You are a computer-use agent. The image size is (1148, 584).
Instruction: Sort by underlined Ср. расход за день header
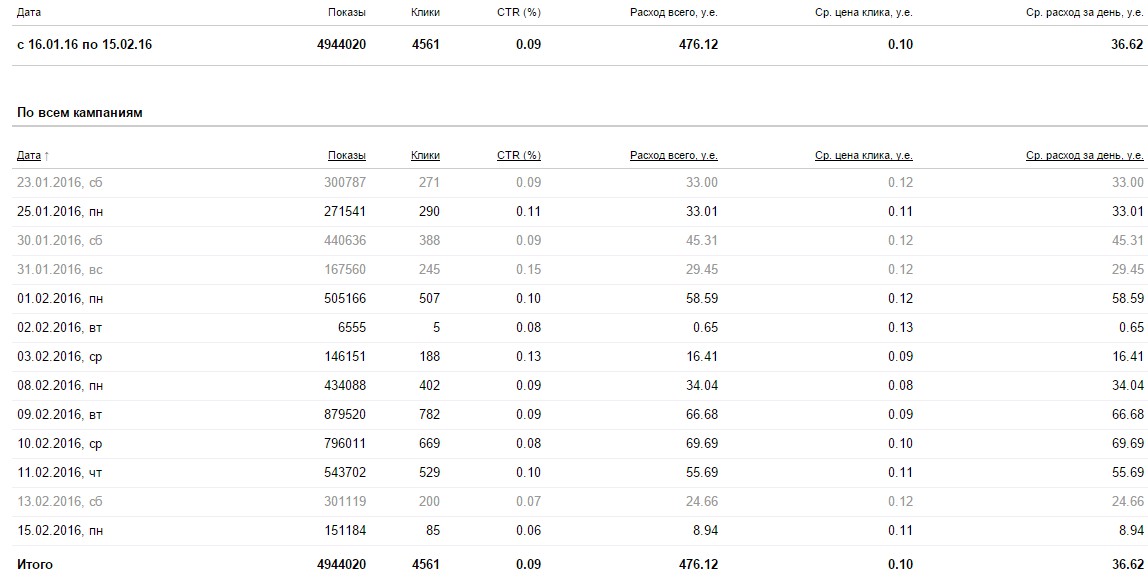click(x=1084, y=156)
